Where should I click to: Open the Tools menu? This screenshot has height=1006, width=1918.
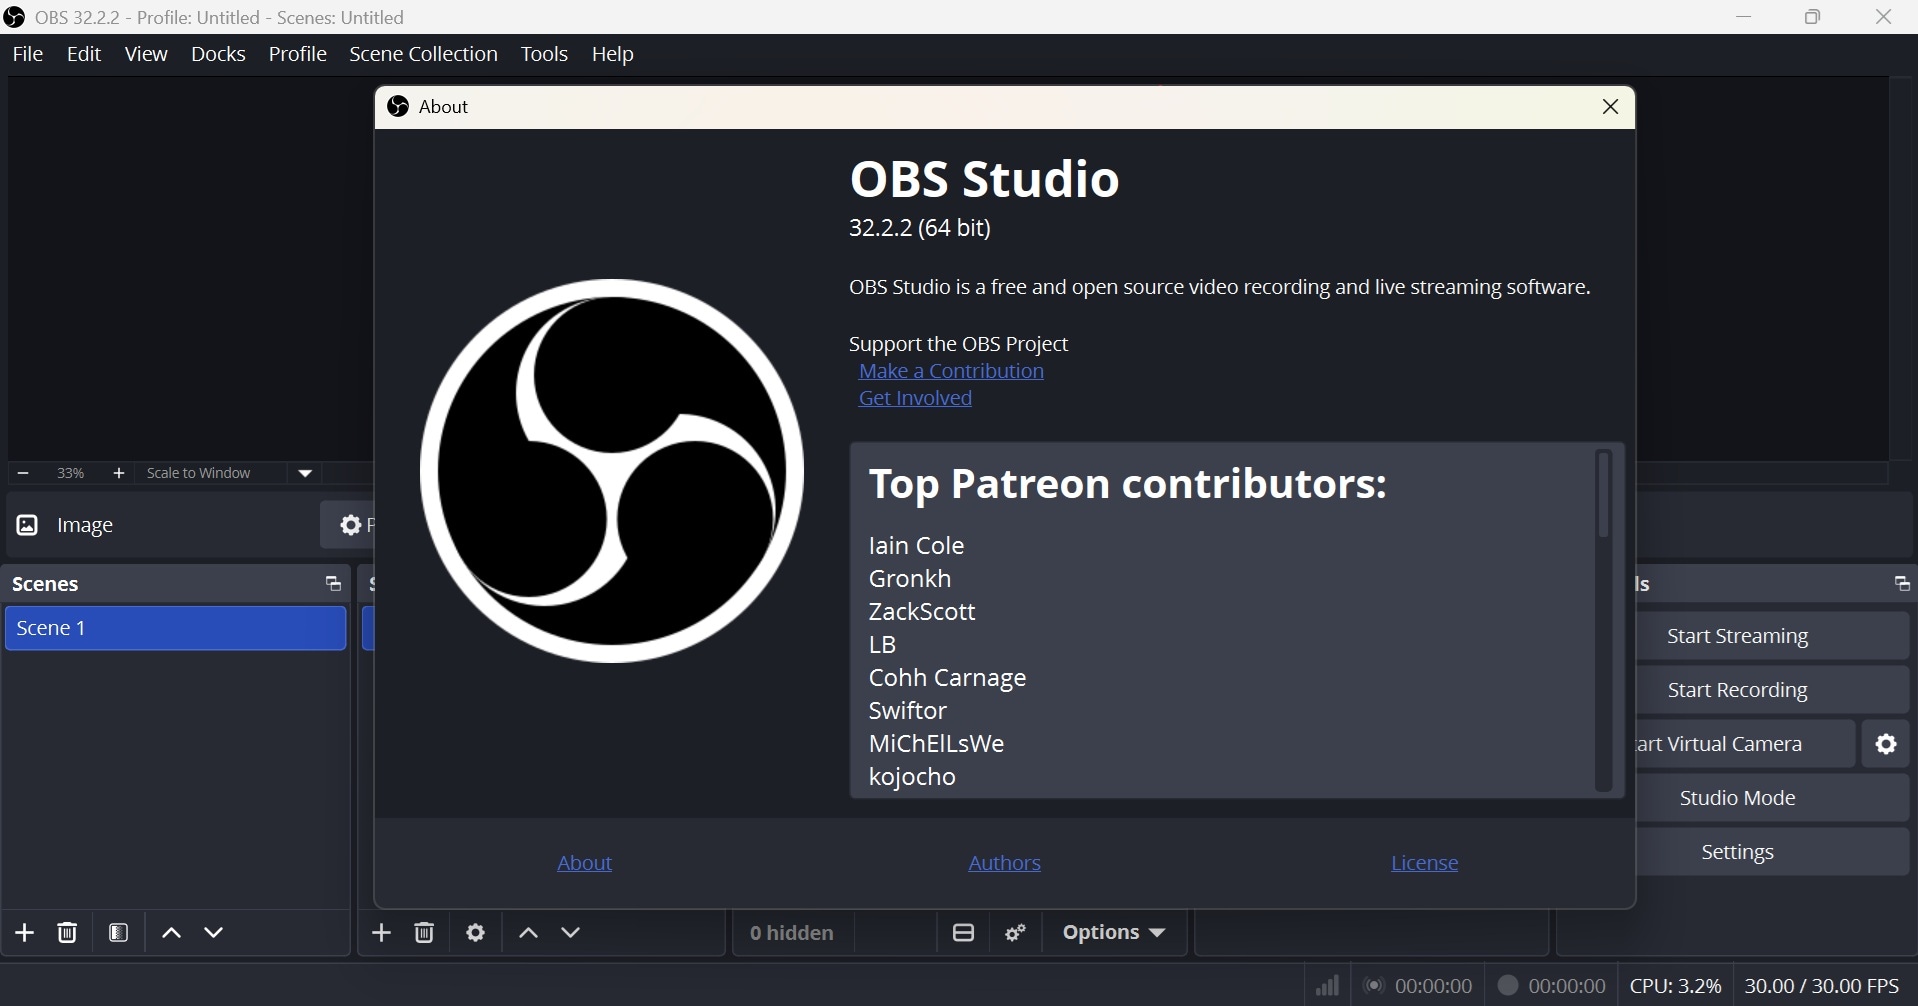tap(545, 54)
